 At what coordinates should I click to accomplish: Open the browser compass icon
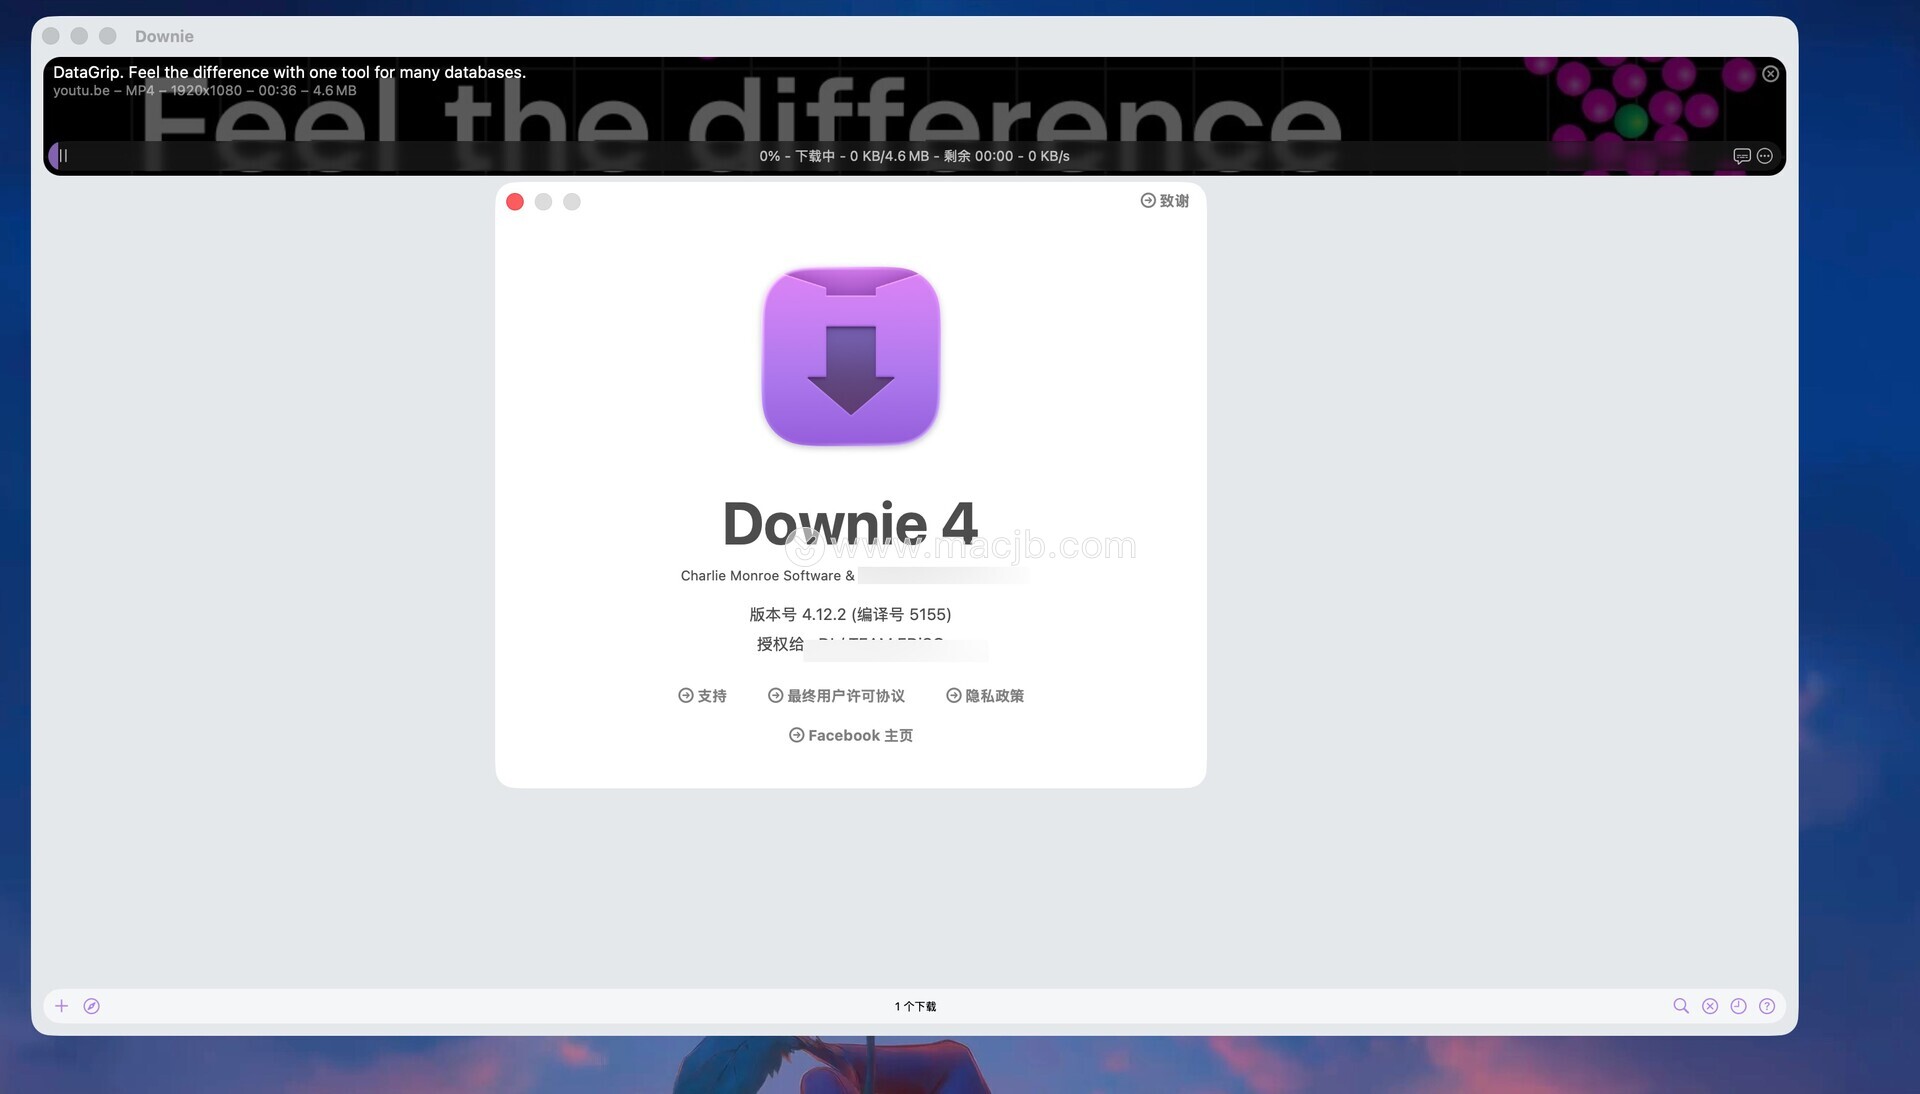click(x=91, y=1006)
